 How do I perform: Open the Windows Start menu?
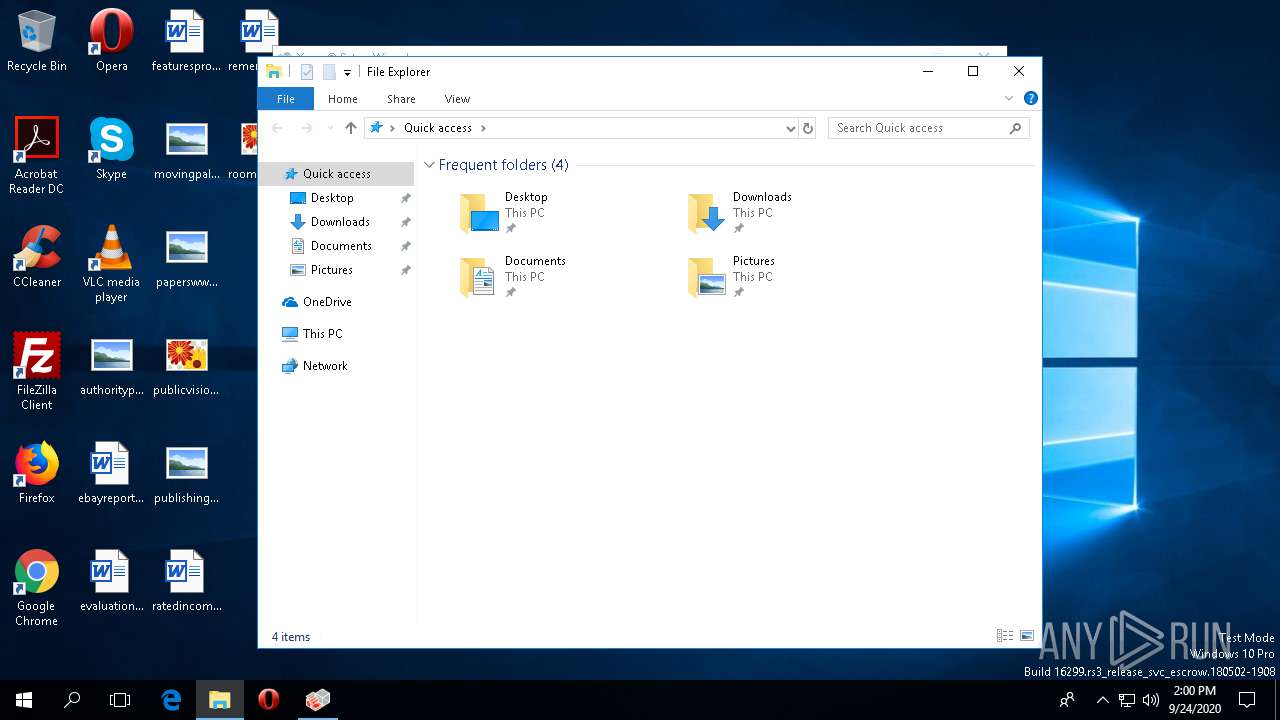[x=24, y=700]
